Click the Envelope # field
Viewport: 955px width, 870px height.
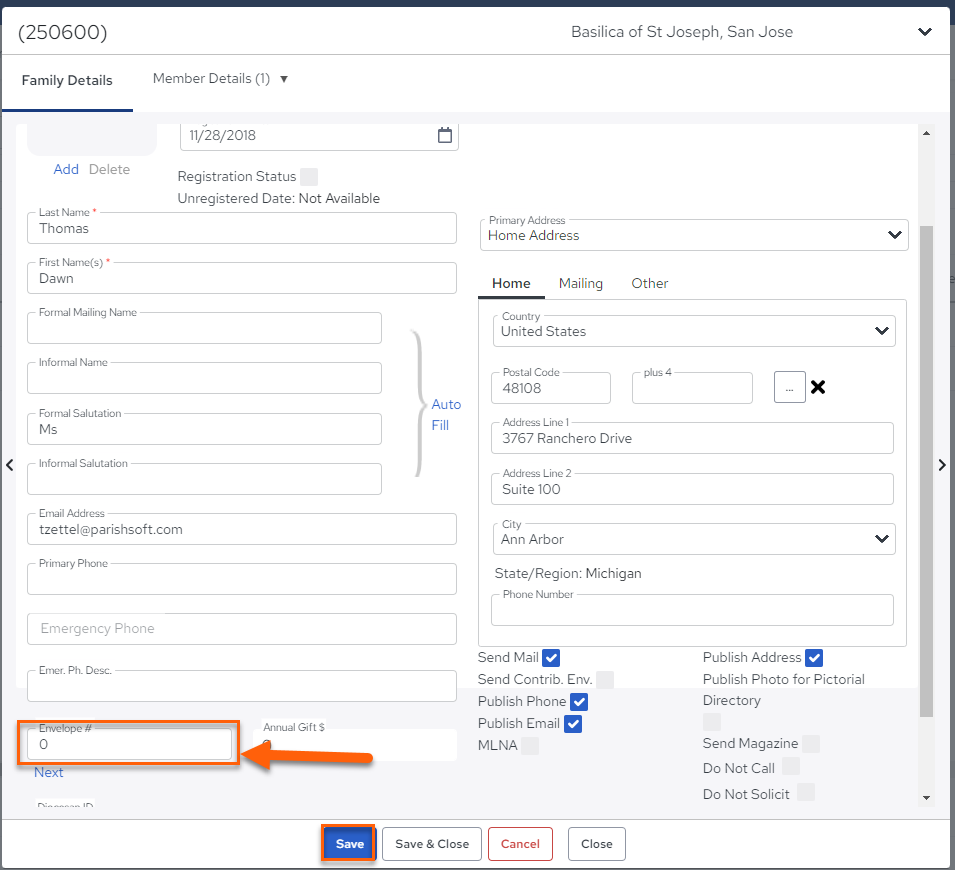129,744
